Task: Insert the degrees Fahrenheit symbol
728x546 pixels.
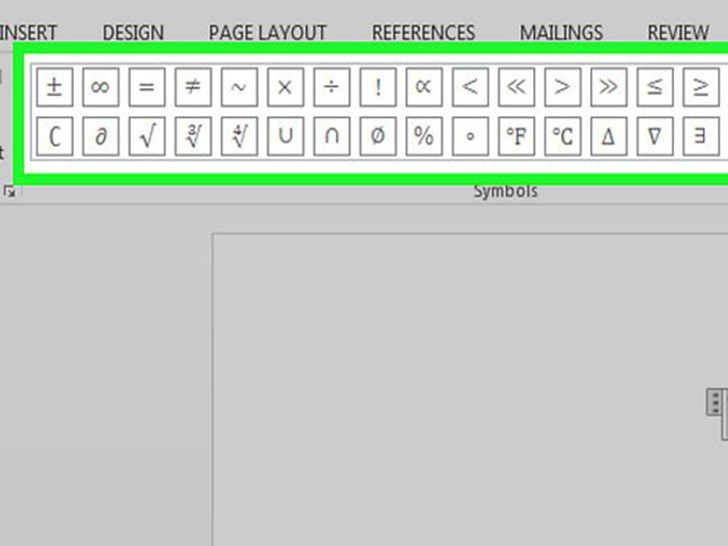Action: [x=516, y=136]
